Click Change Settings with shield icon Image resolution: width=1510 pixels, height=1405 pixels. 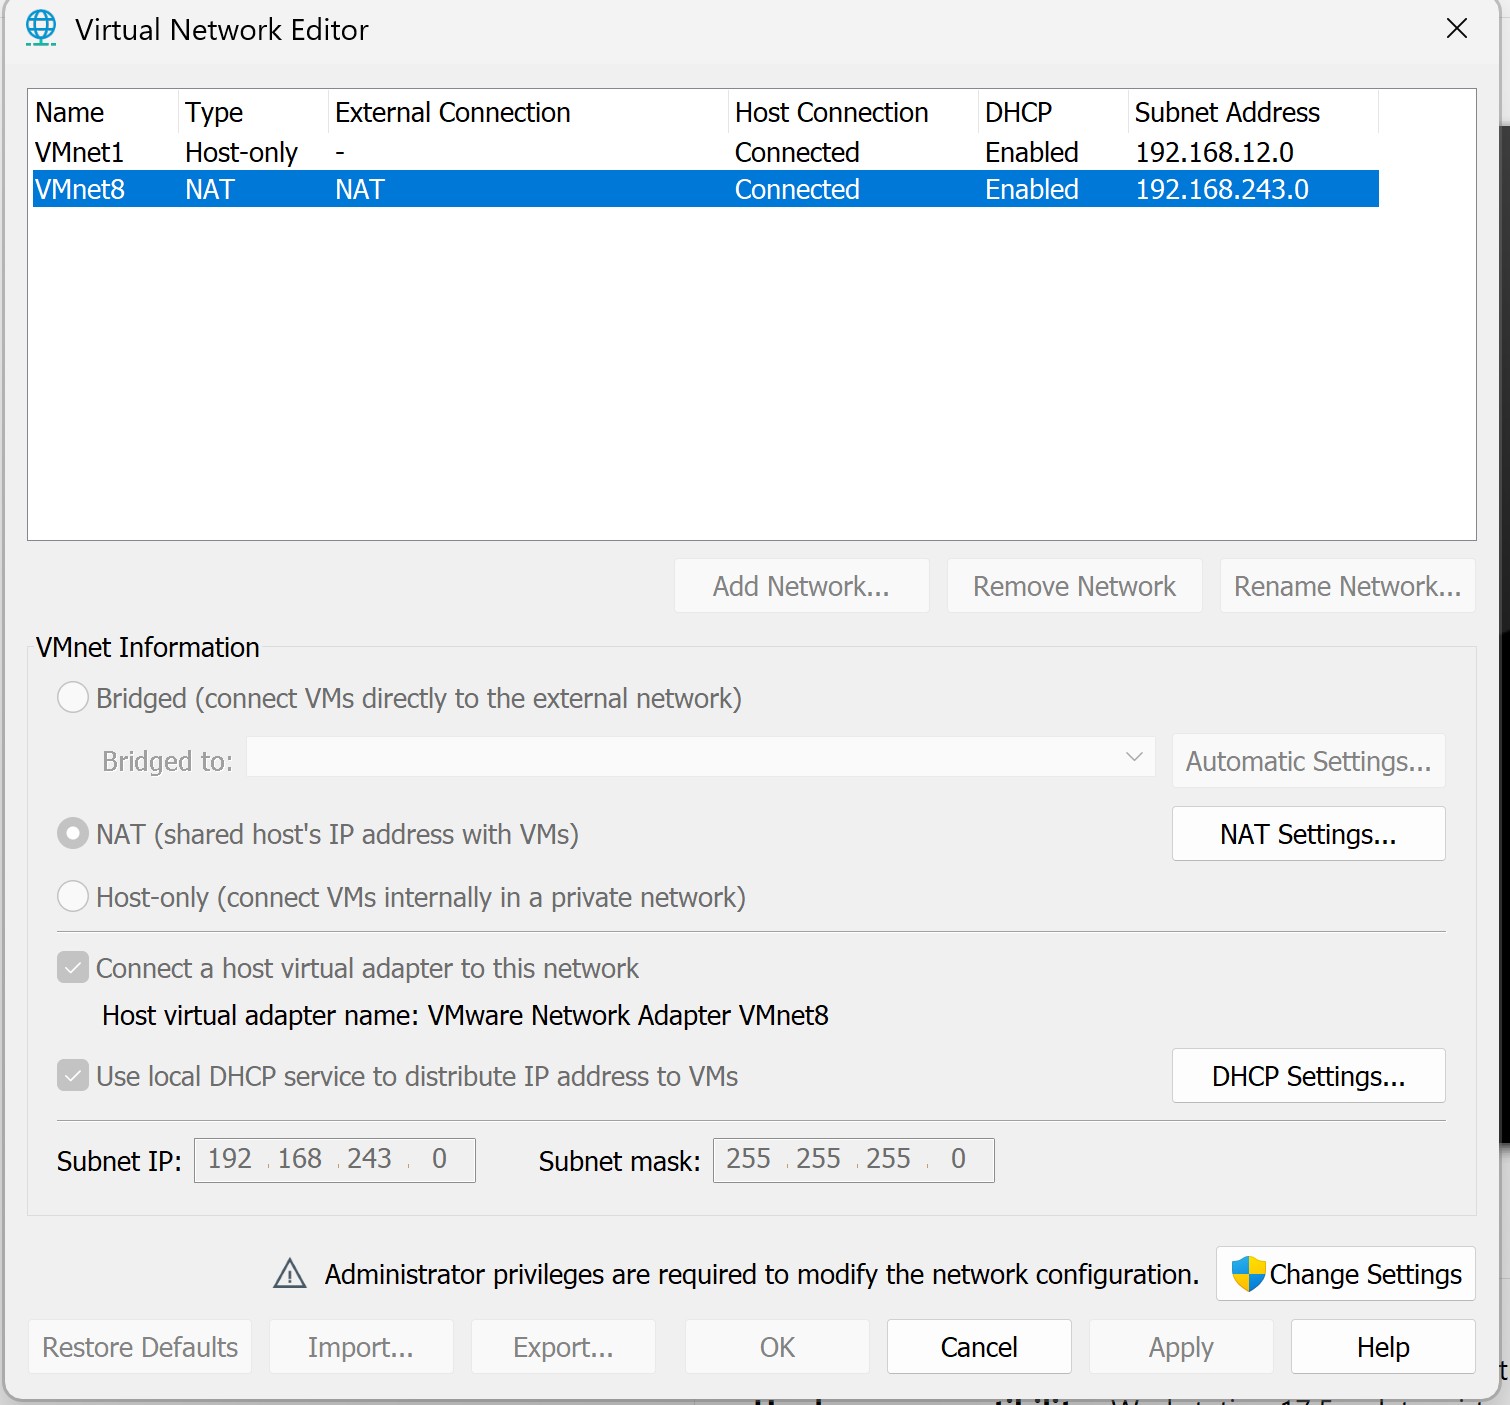point(1345,1274)
